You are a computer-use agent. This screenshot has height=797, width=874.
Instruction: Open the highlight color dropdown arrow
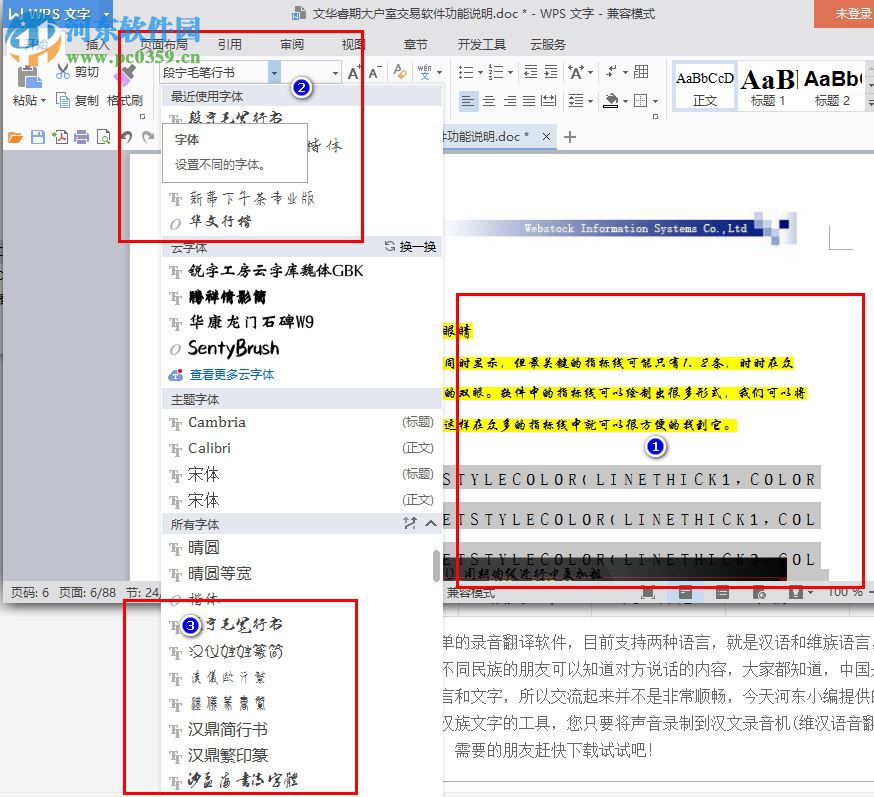coord(625,100)
